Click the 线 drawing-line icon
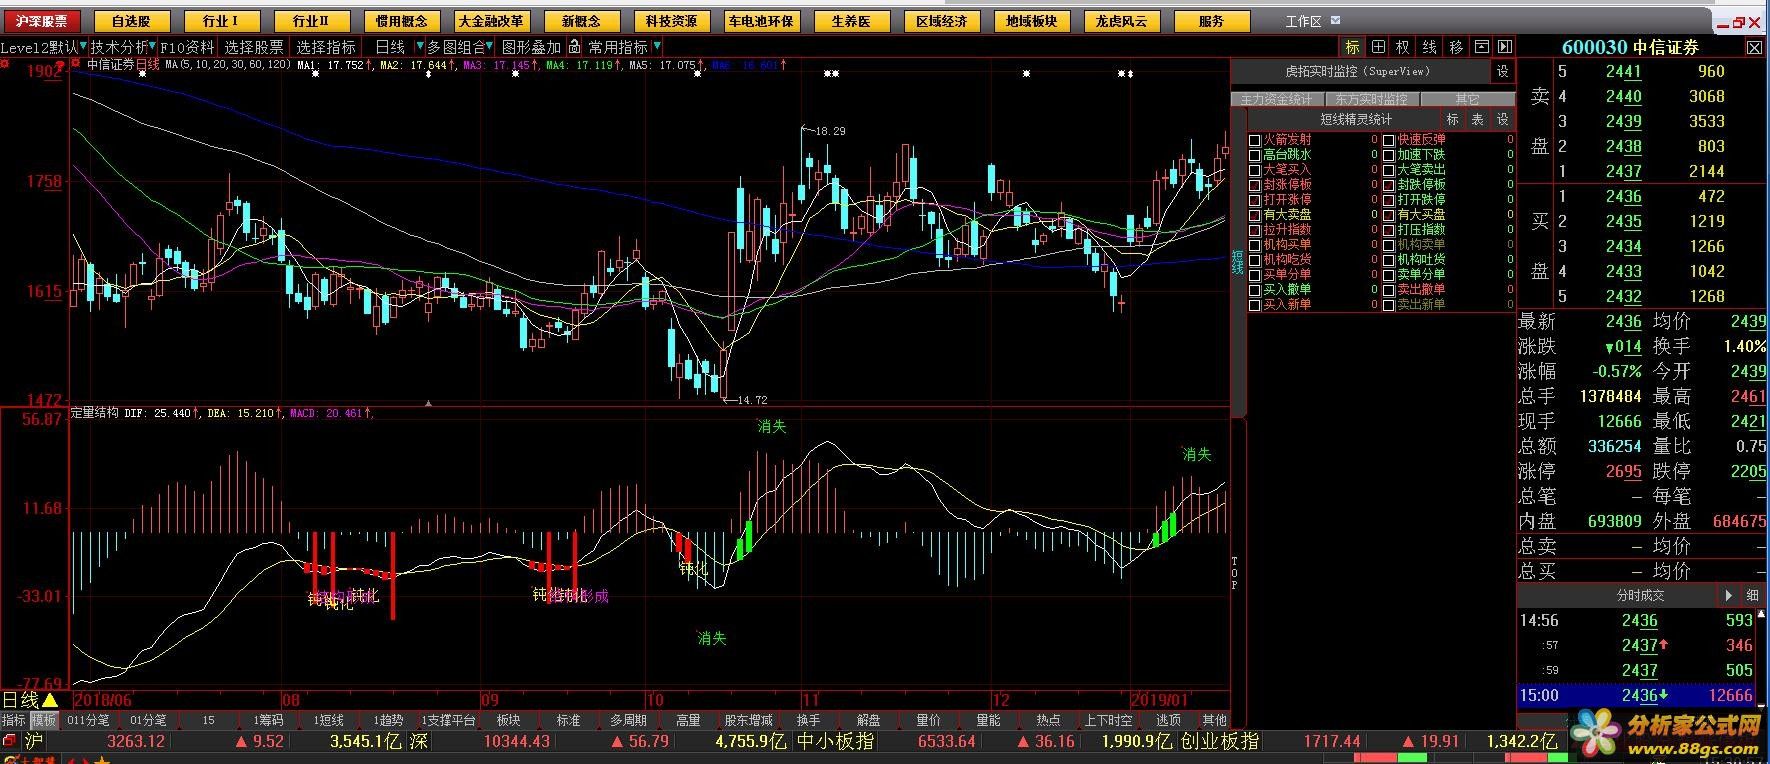1770x764 pixels. [1429, 47]
